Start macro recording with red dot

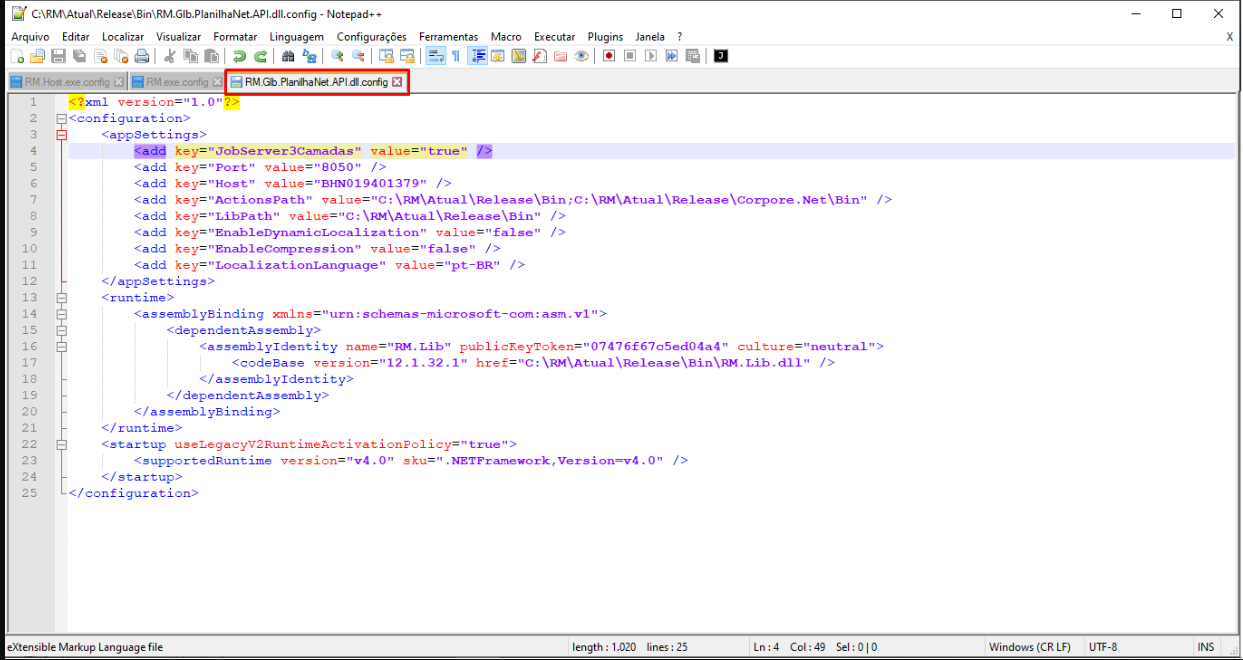pos(608,56)
